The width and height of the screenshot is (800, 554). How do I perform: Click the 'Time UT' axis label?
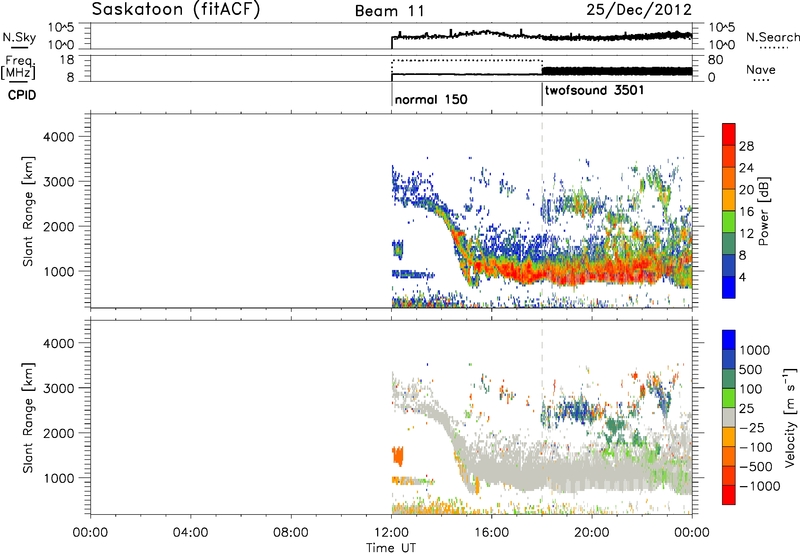(x=391, y=548)
